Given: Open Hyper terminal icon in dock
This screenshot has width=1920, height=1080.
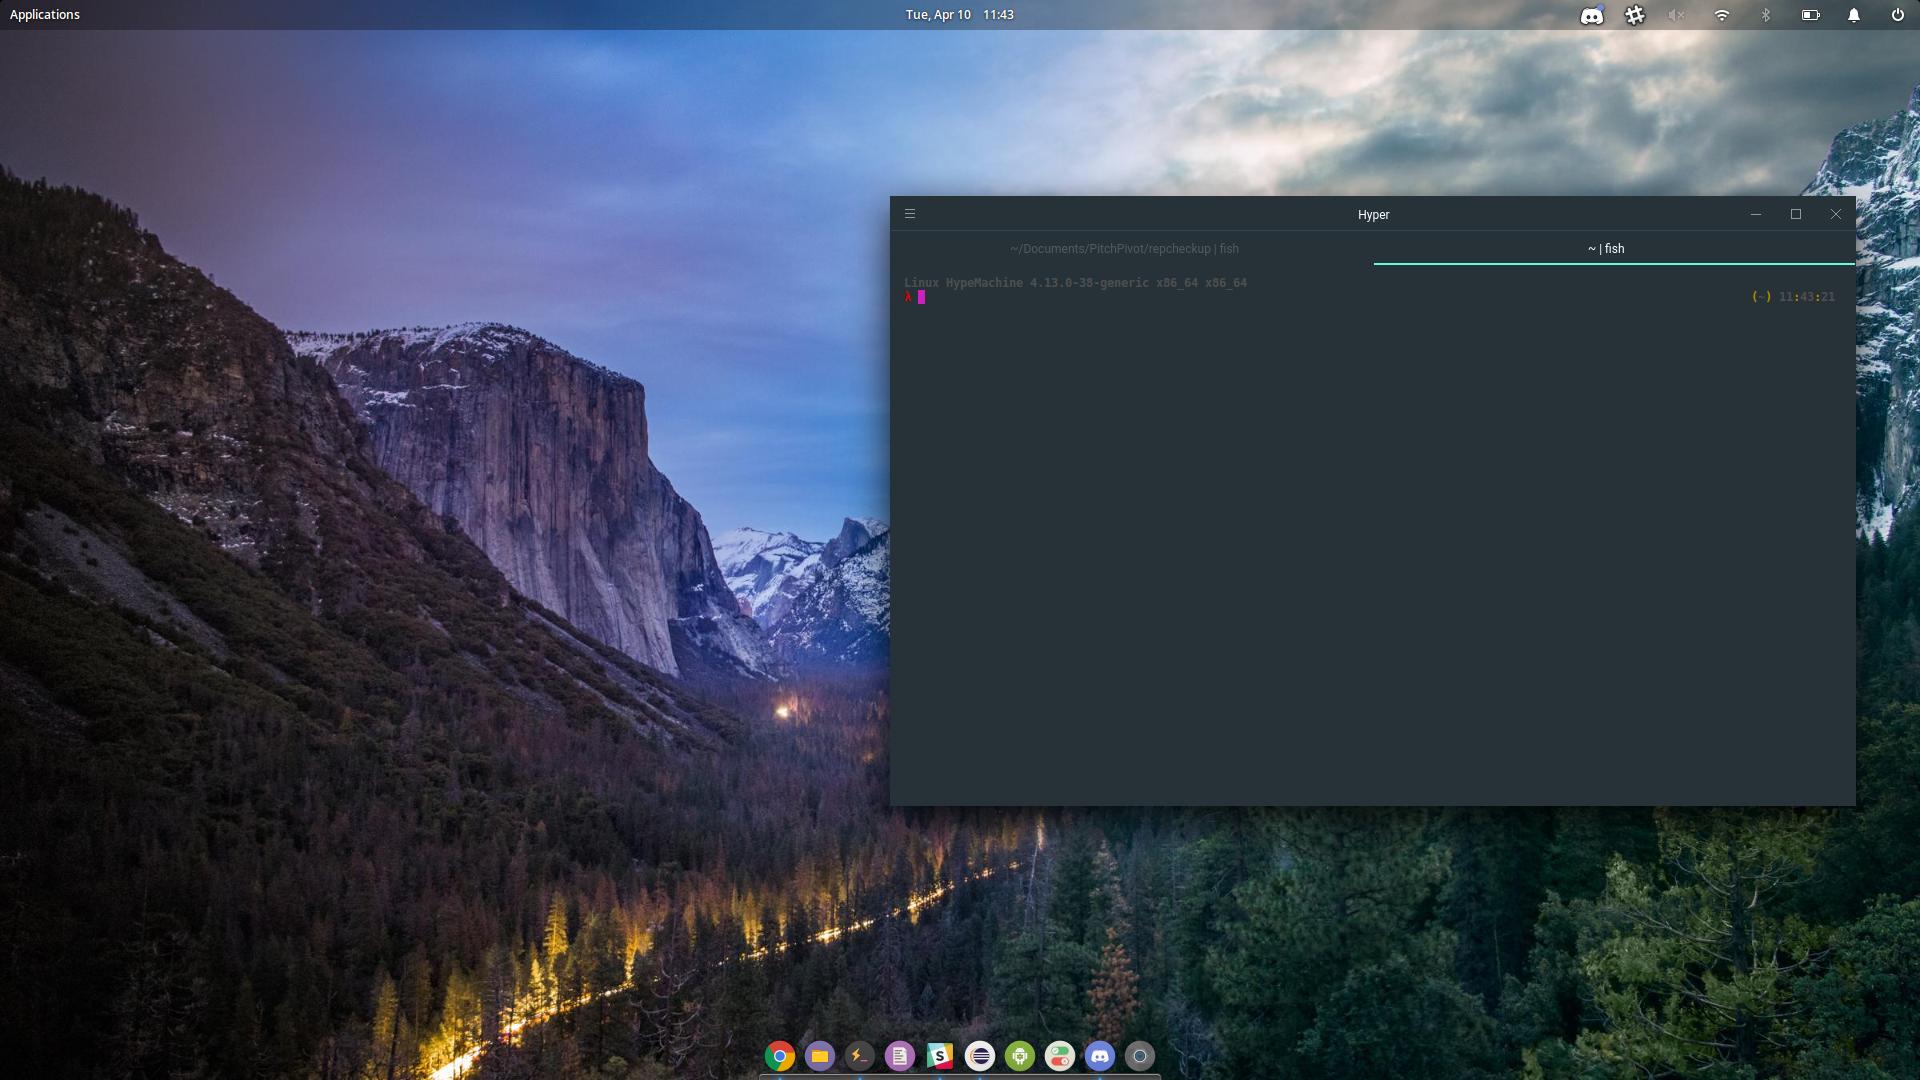Looking at the screenshot, I should pos(859,1056).
